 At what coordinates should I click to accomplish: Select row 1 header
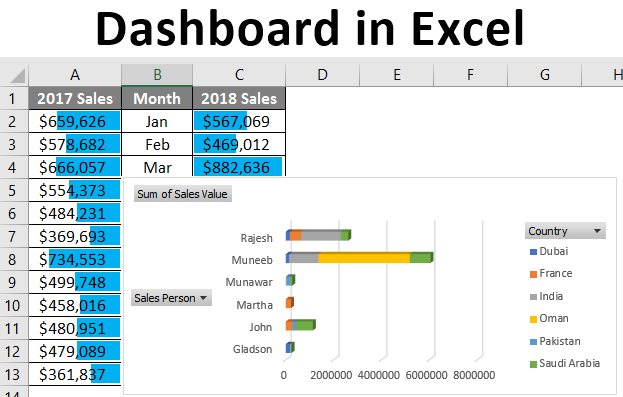pyautogui.click(x=14, y=98)
